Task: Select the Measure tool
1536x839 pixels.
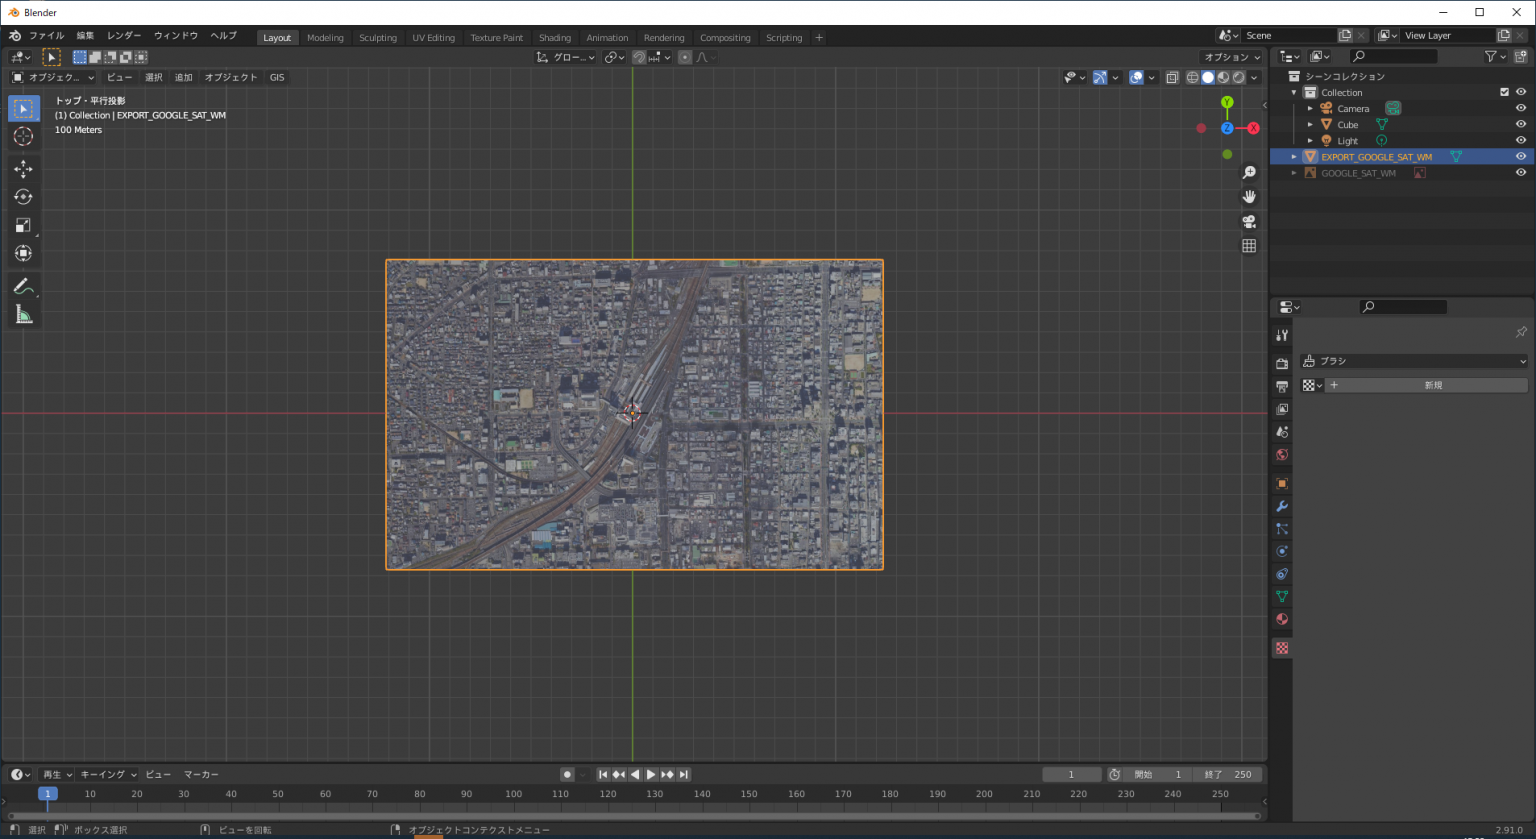Action: coord(23,314)
